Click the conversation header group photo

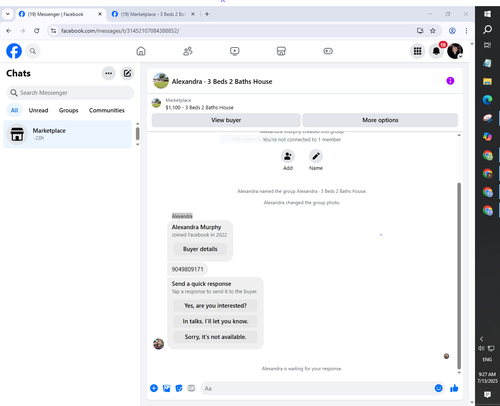pyautogui.click(x=161, y=81)
